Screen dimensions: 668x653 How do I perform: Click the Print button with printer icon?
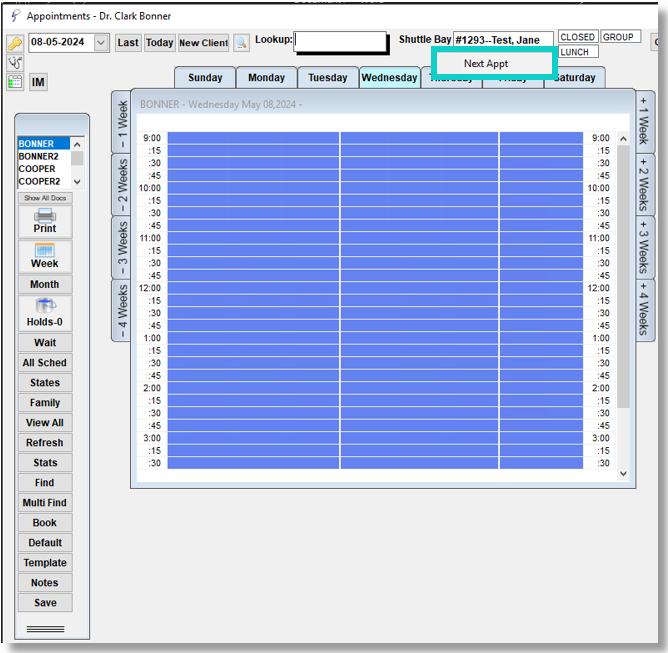click(45, 222)
